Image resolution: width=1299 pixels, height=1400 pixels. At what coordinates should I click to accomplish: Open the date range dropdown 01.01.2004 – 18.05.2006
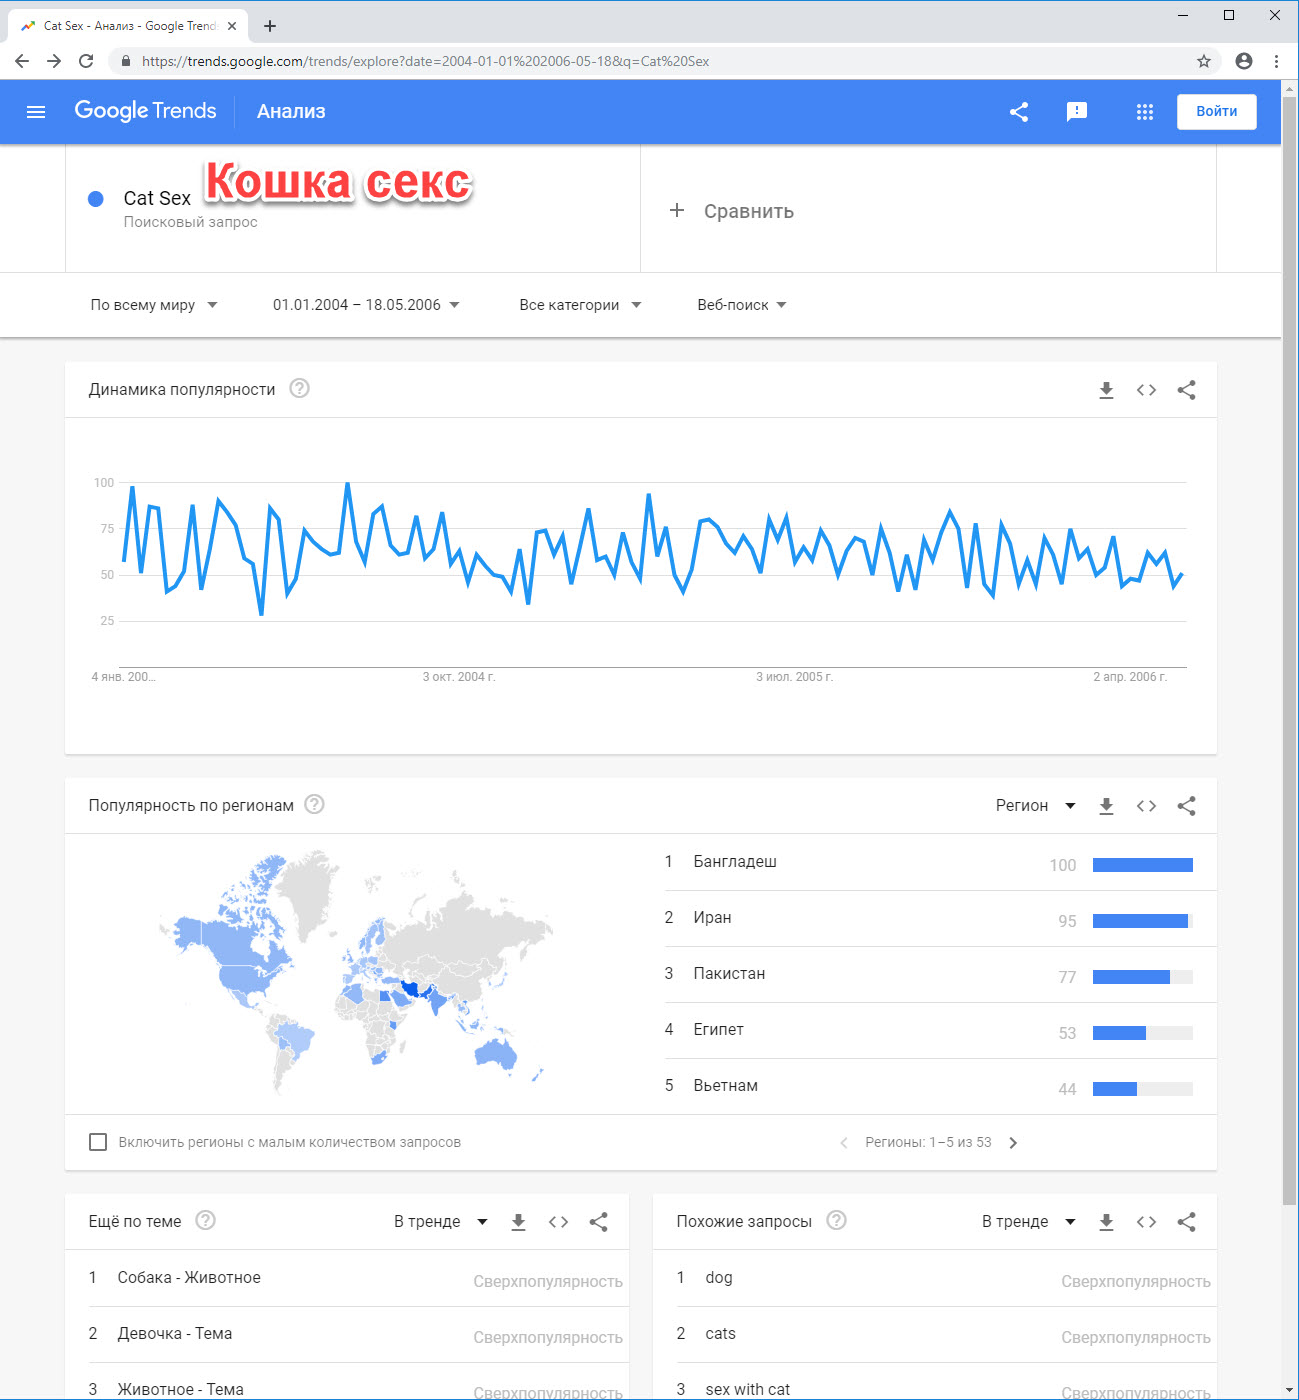[x=366, y=305]
